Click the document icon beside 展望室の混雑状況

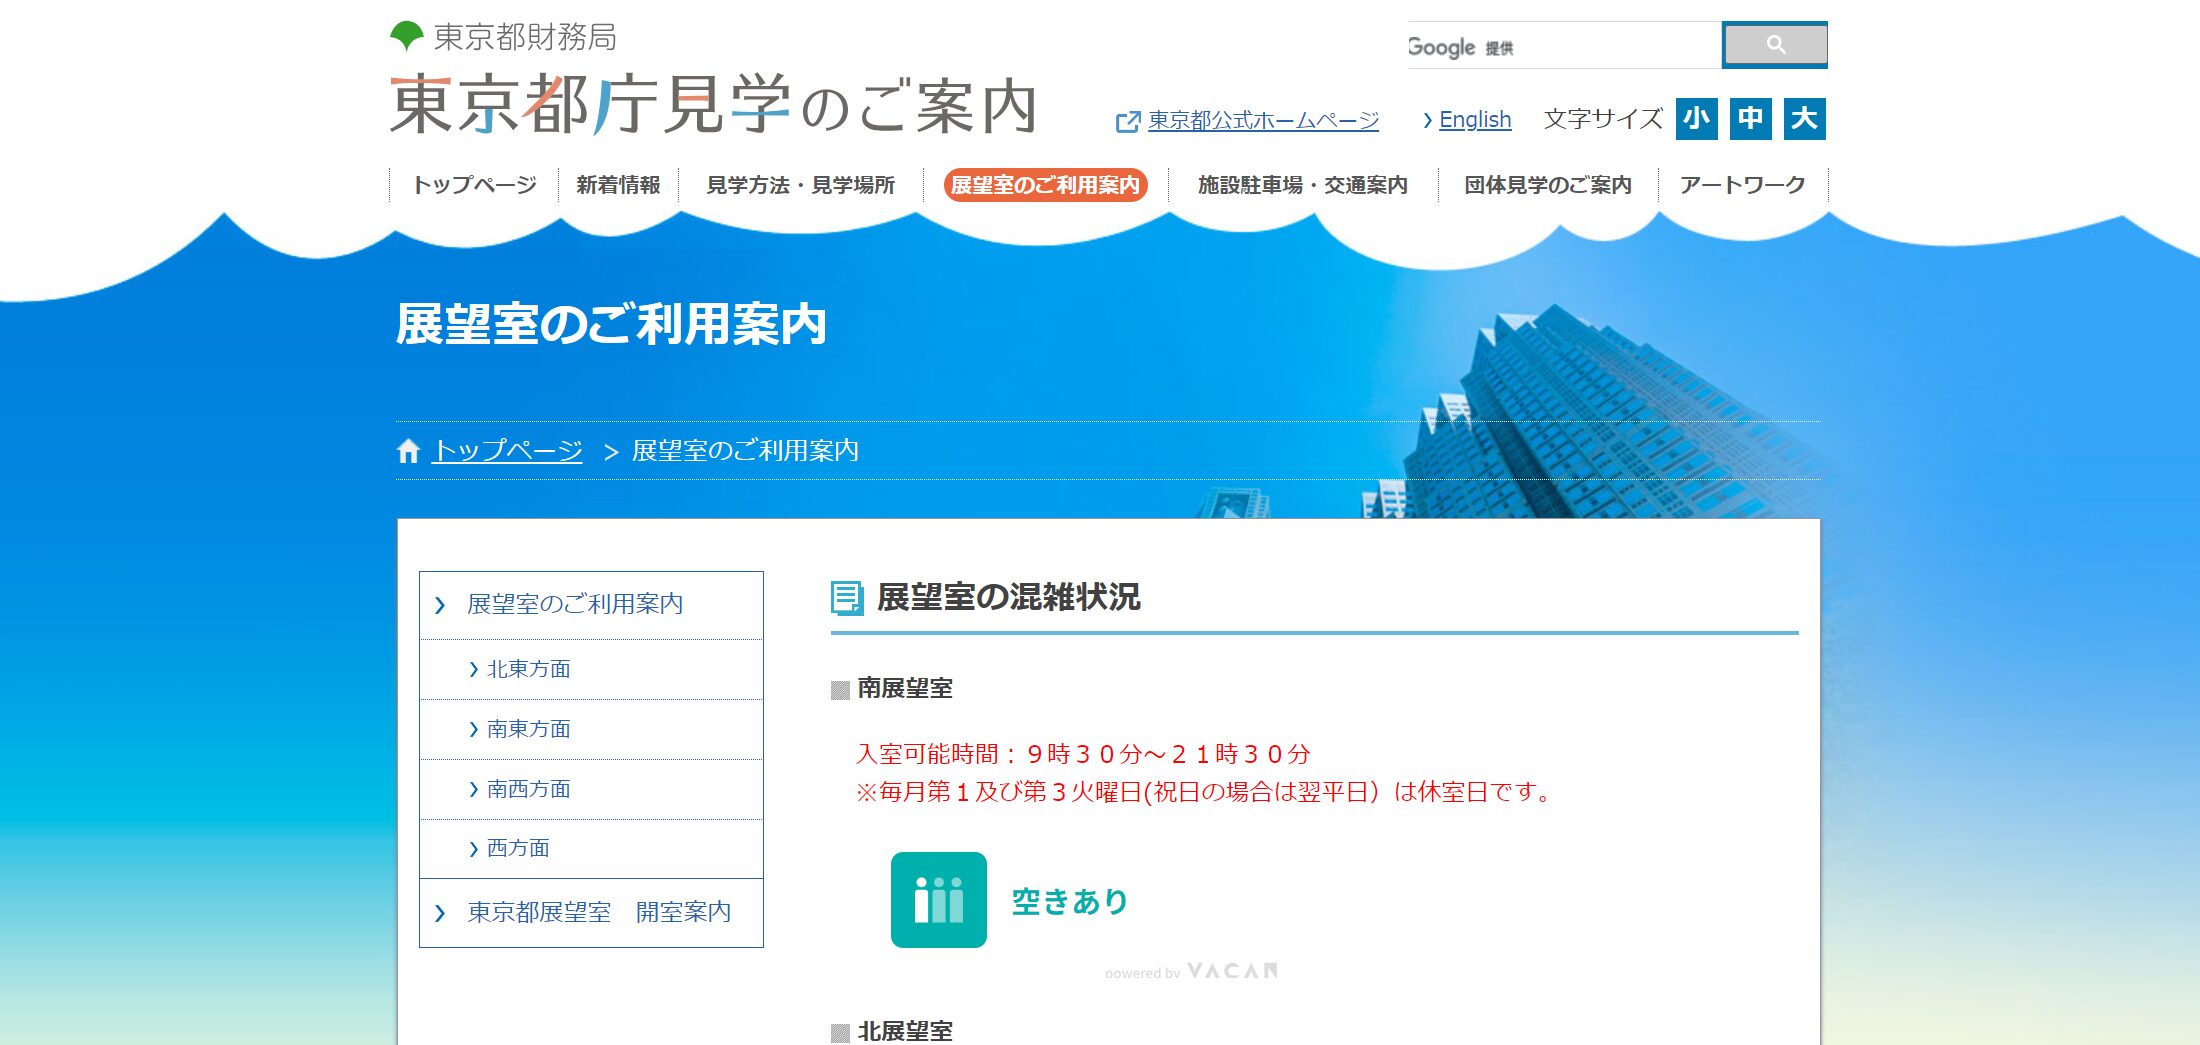point(847,598)
